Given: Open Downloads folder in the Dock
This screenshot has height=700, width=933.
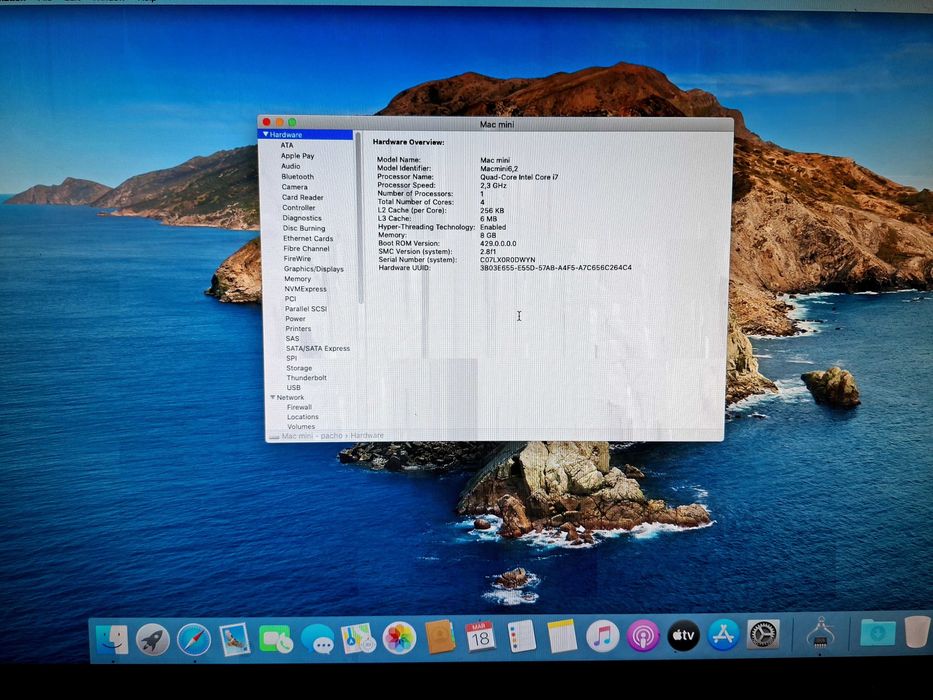Looking at the screenshot, I should (877, 632).
